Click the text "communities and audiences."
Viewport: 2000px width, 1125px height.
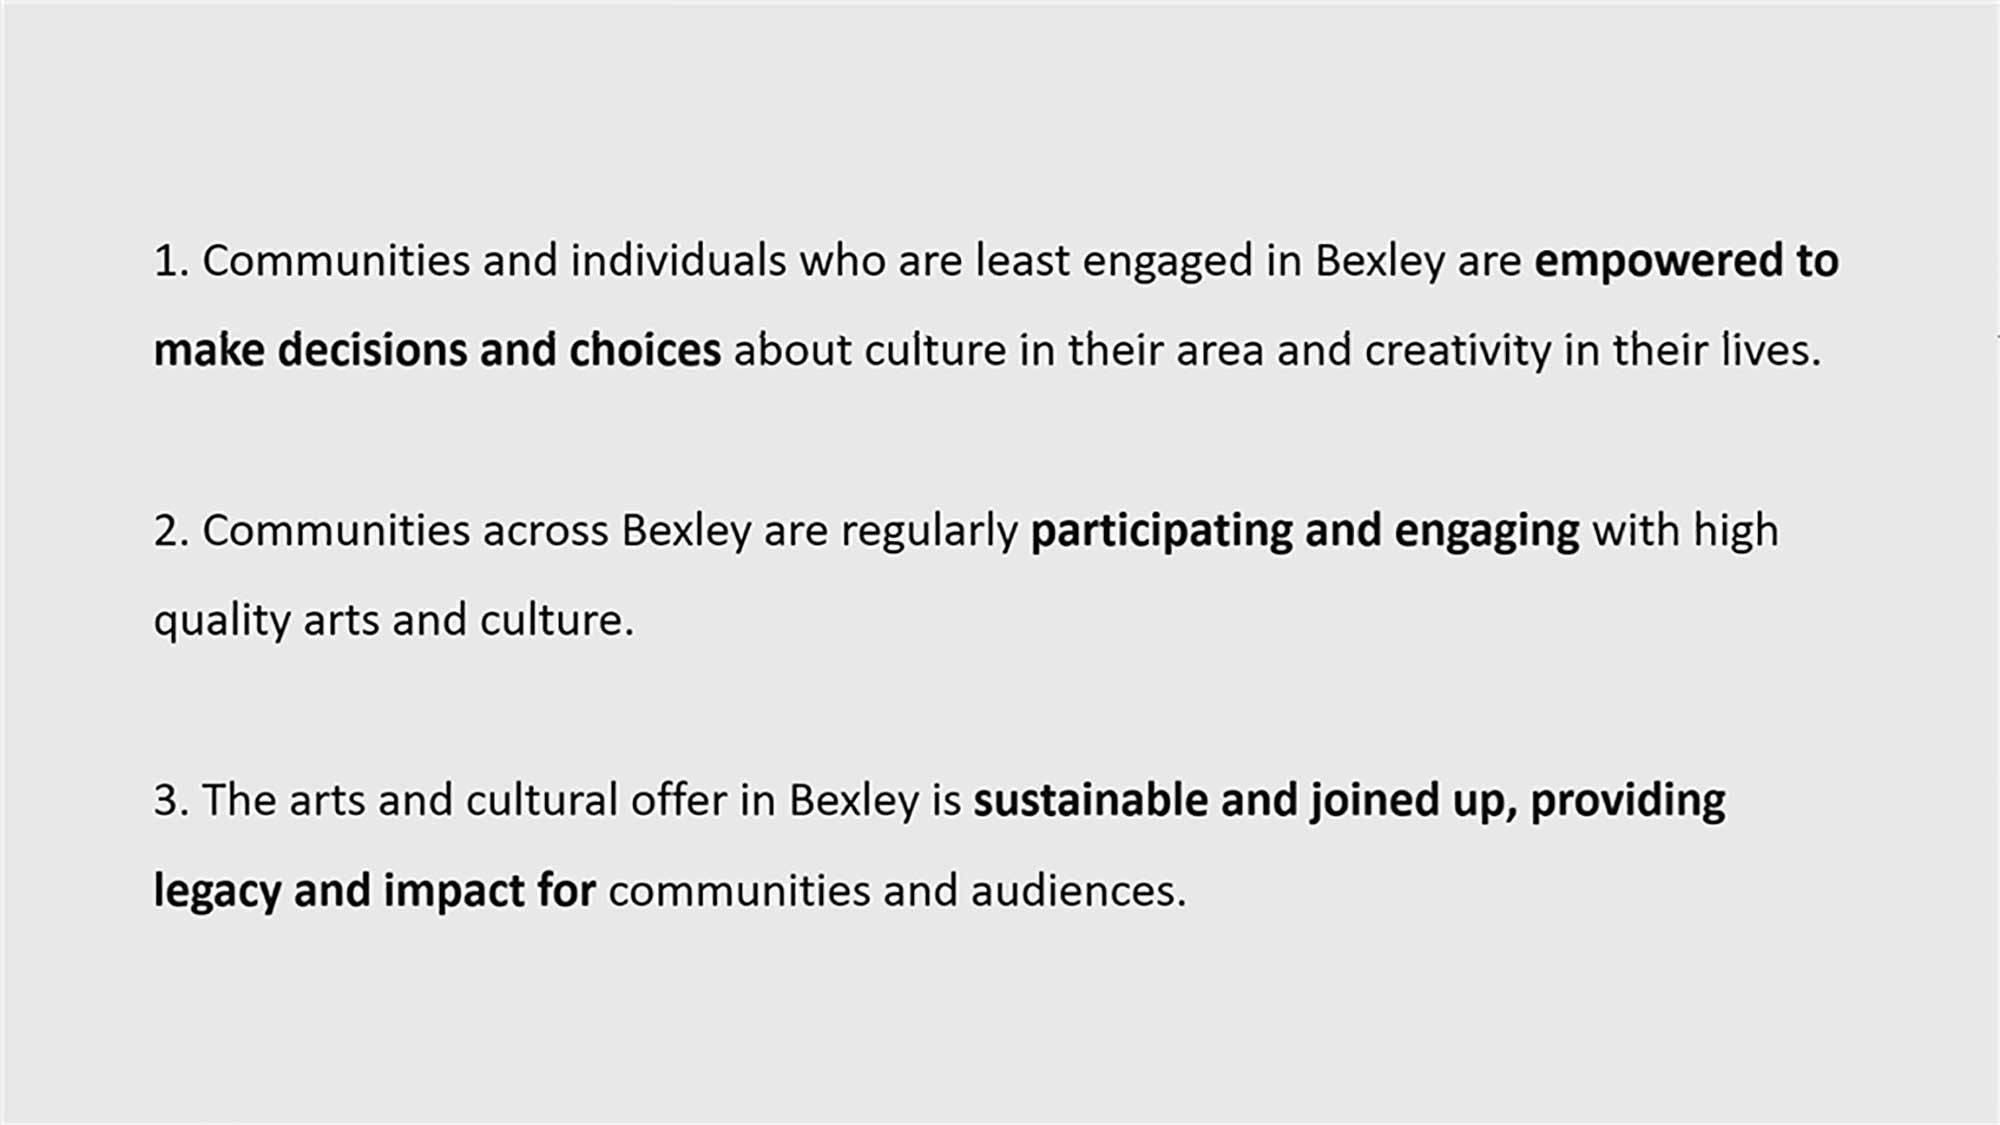click(x=897, y=891)
